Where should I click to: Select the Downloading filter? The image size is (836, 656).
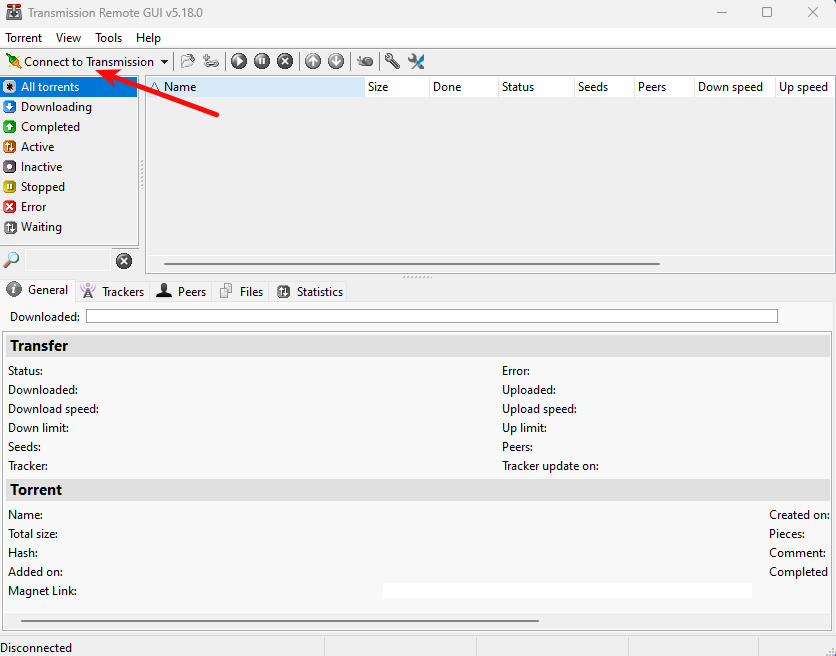pos(69,107)
